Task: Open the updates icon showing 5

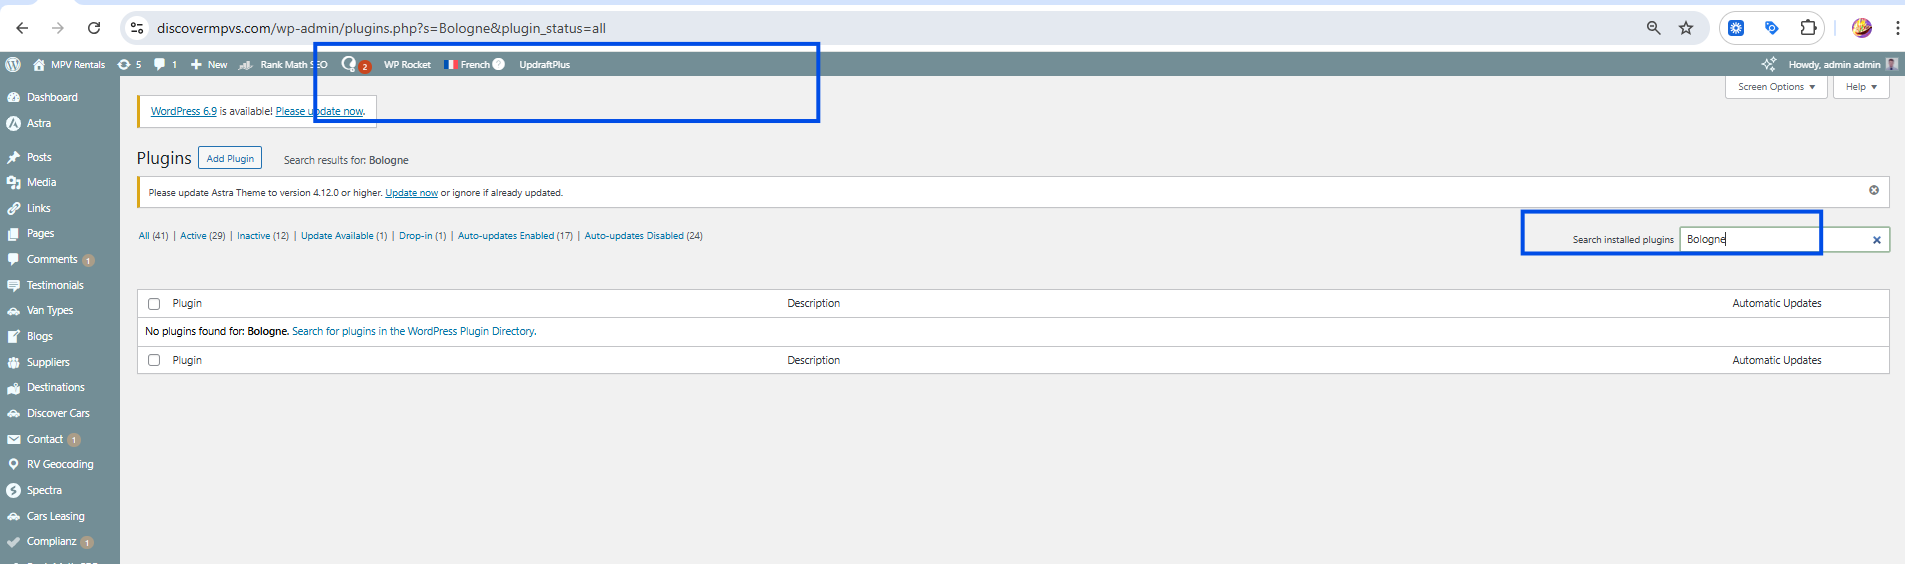Action: click(x=129, y=64)
